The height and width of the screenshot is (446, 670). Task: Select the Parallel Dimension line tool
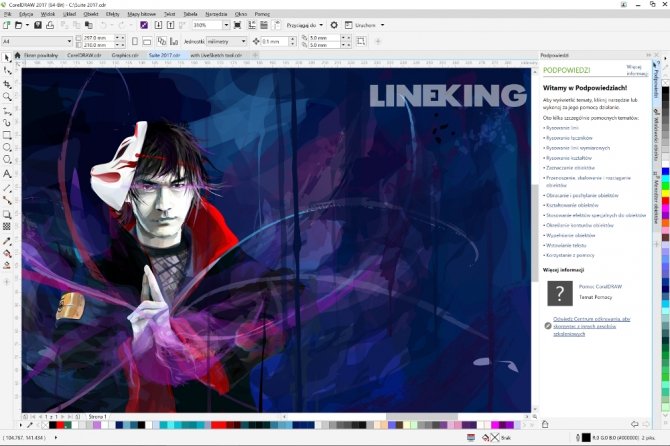pyautogui.click(x=7, y=188)
